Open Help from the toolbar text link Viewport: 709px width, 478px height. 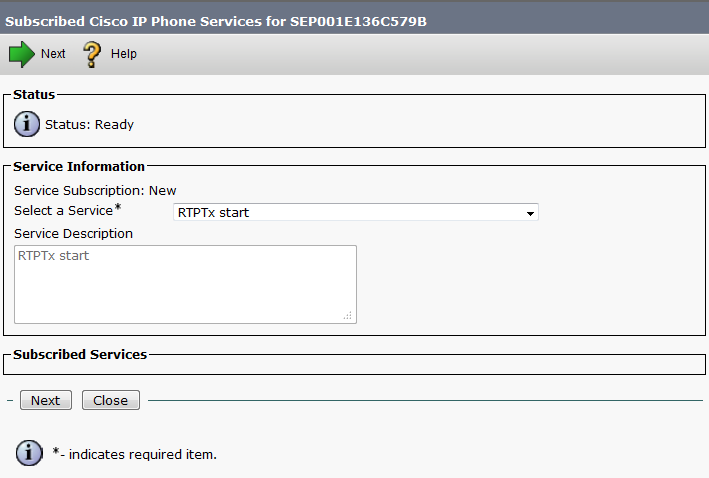pyautogui.click(x=124, y=54)
